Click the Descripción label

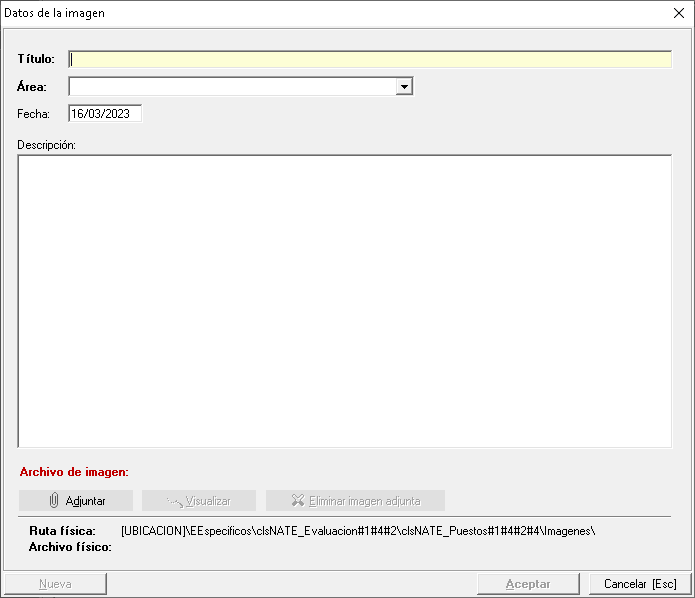click(47, 145)
